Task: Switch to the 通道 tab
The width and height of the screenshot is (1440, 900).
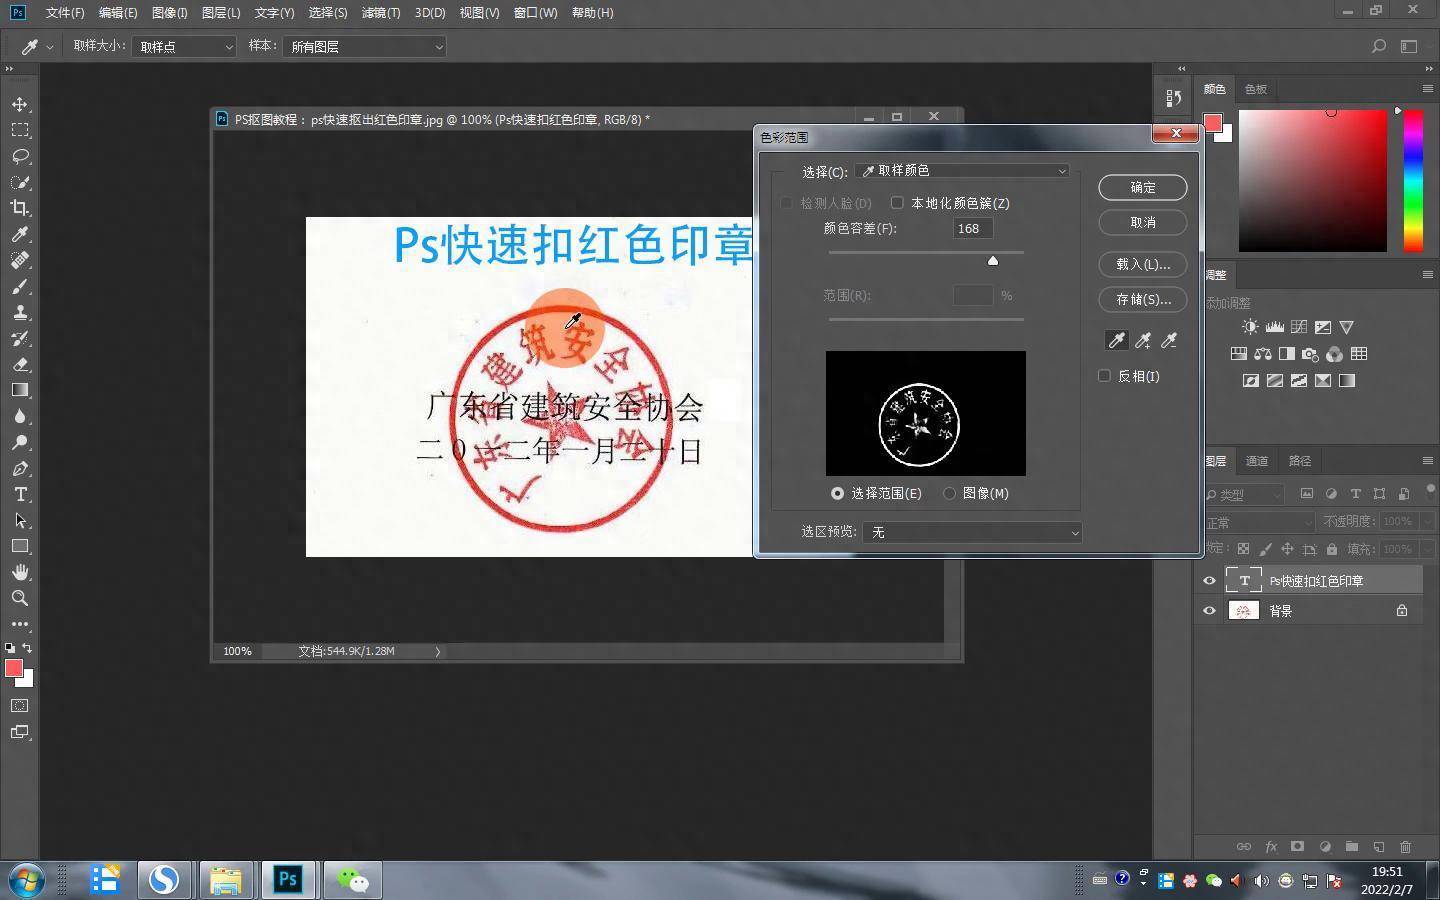Action: tap(1256, 460)
